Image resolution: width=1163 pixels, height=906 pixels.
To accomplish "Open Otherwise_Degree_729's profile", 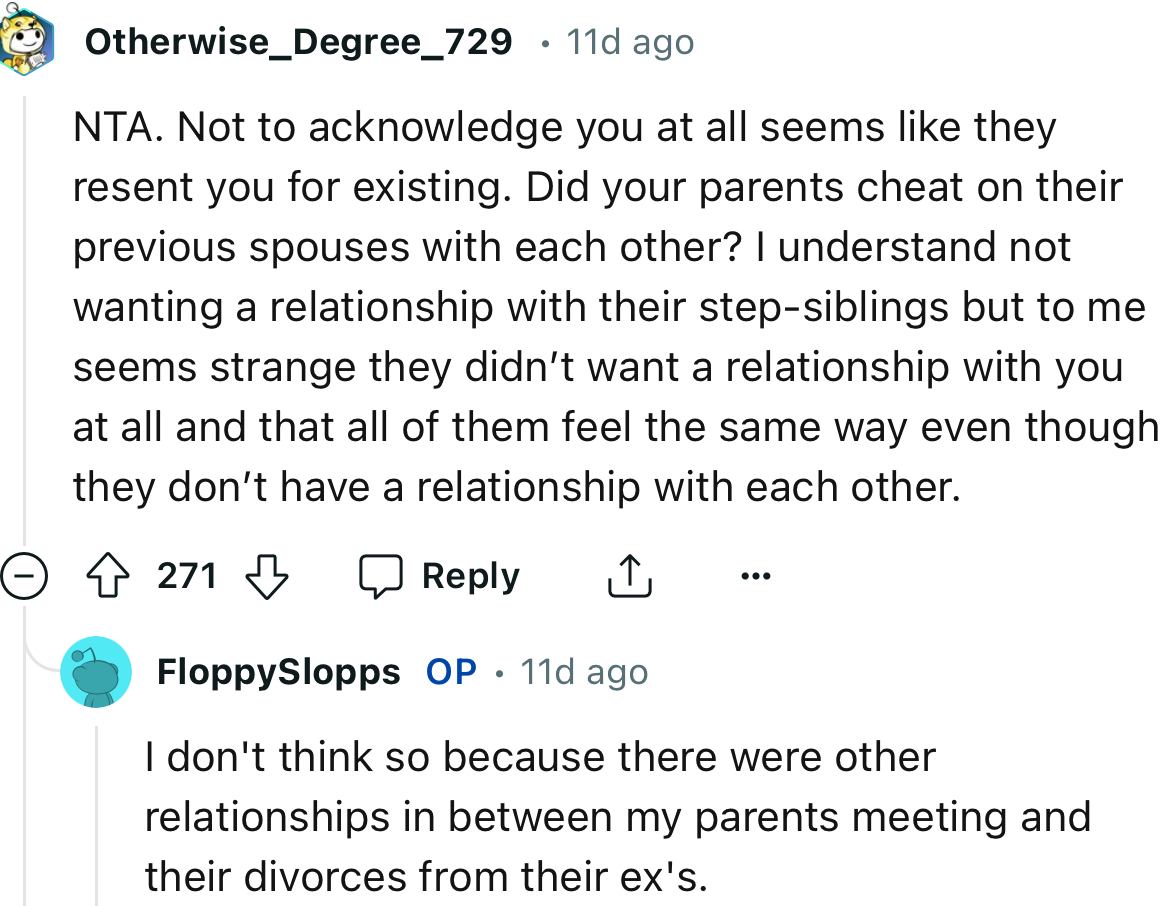I will pyautogui.click(x=297, y=41).
